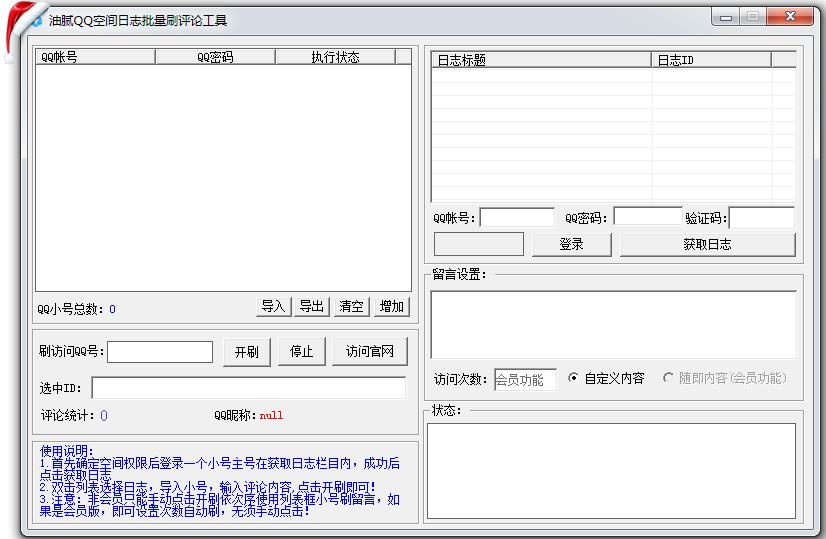Click the 登录 (Login) button

pyautogui.click(x=571, y=244)
